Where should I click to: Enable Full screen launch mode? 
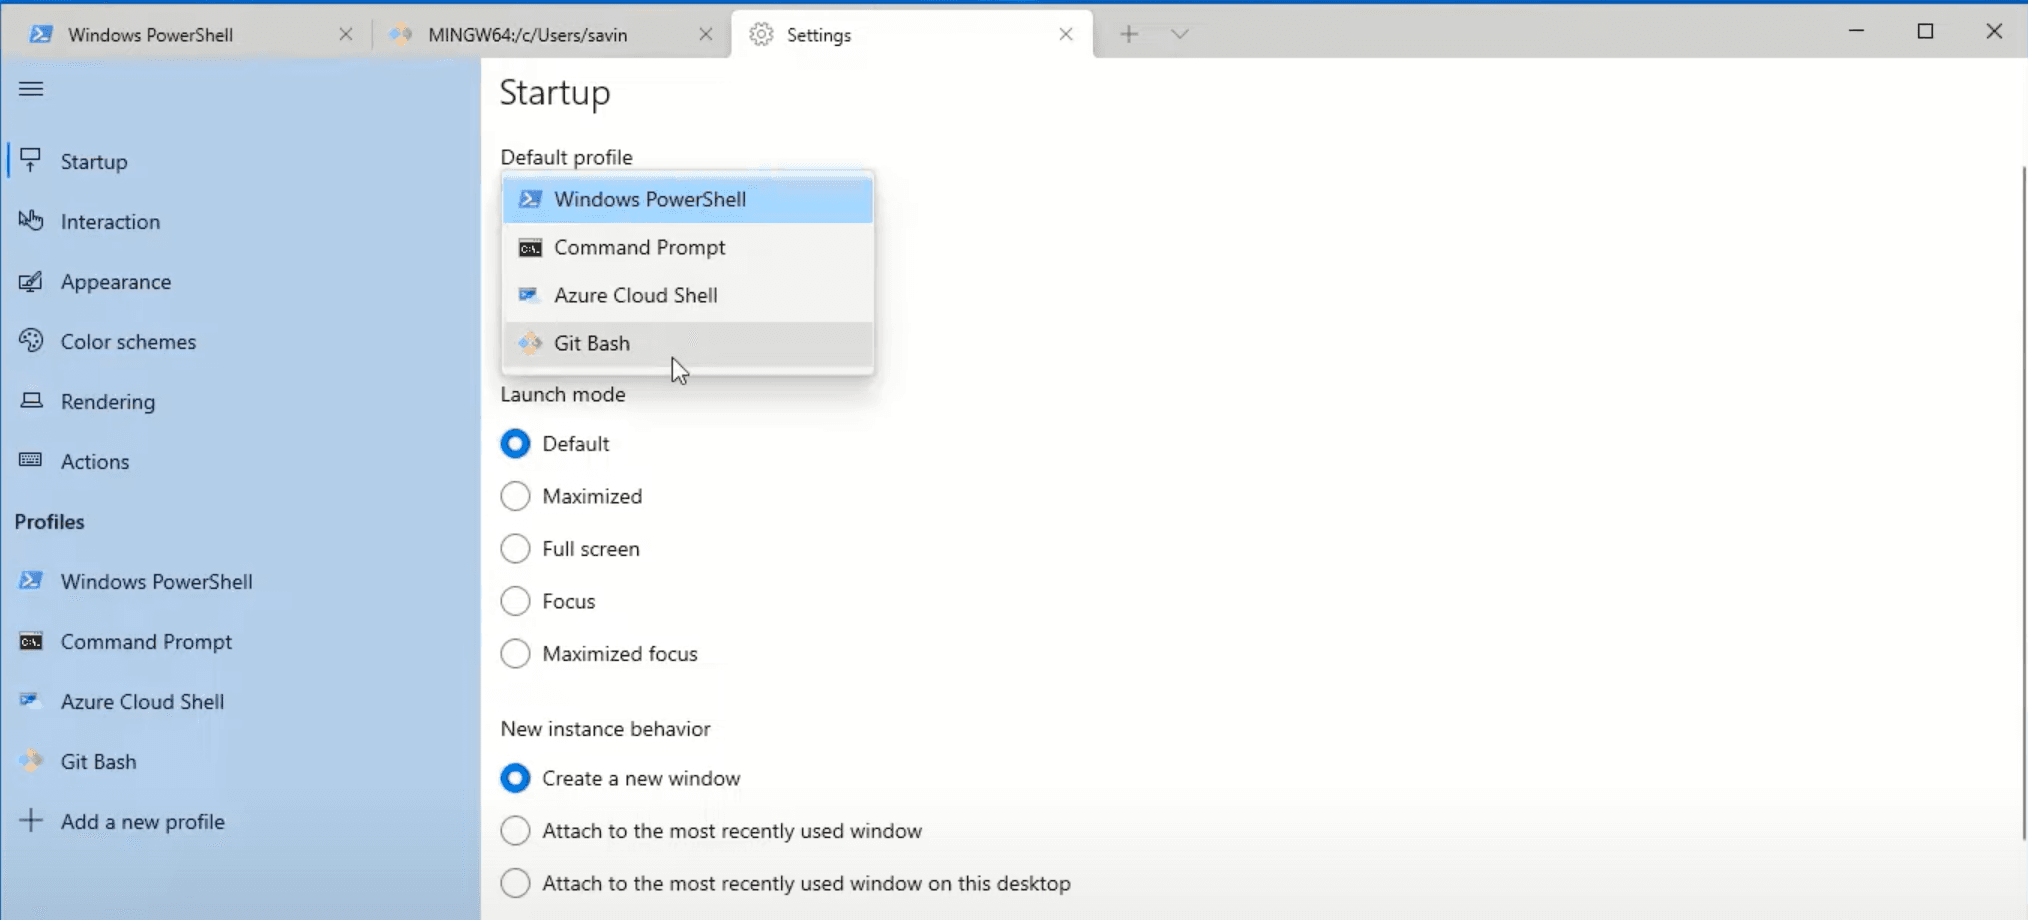coord(515,548)
